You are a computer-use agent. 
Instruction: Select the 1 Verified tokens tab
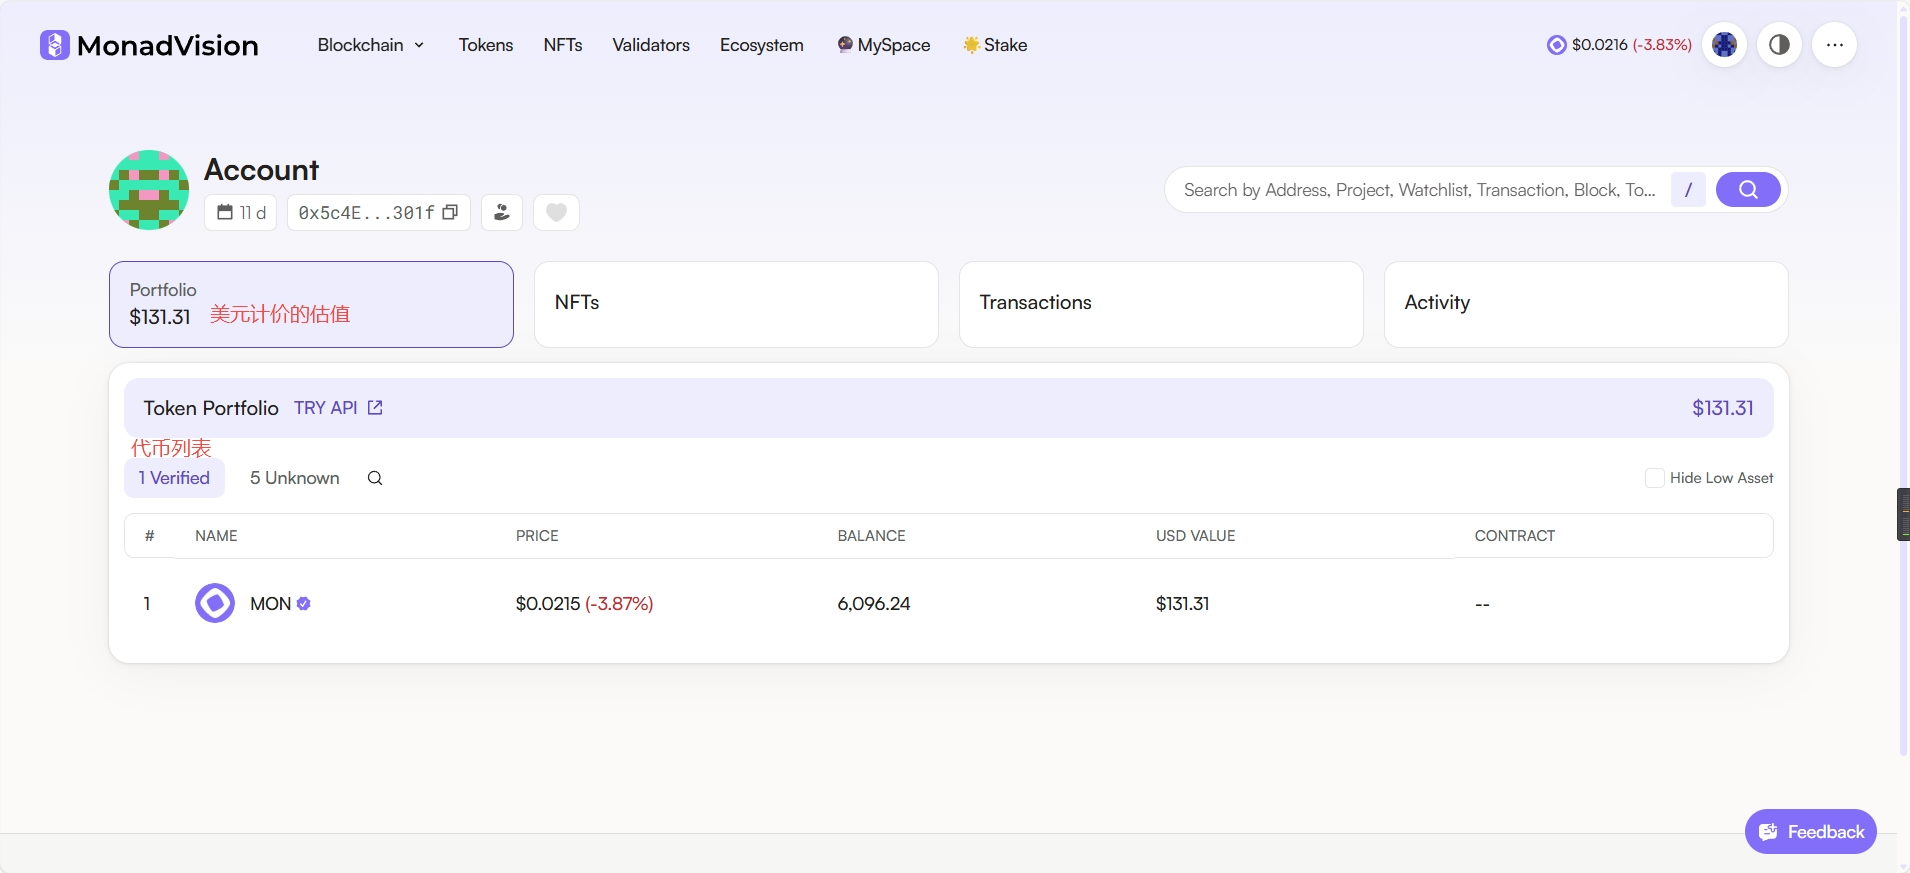pos(174,478)
